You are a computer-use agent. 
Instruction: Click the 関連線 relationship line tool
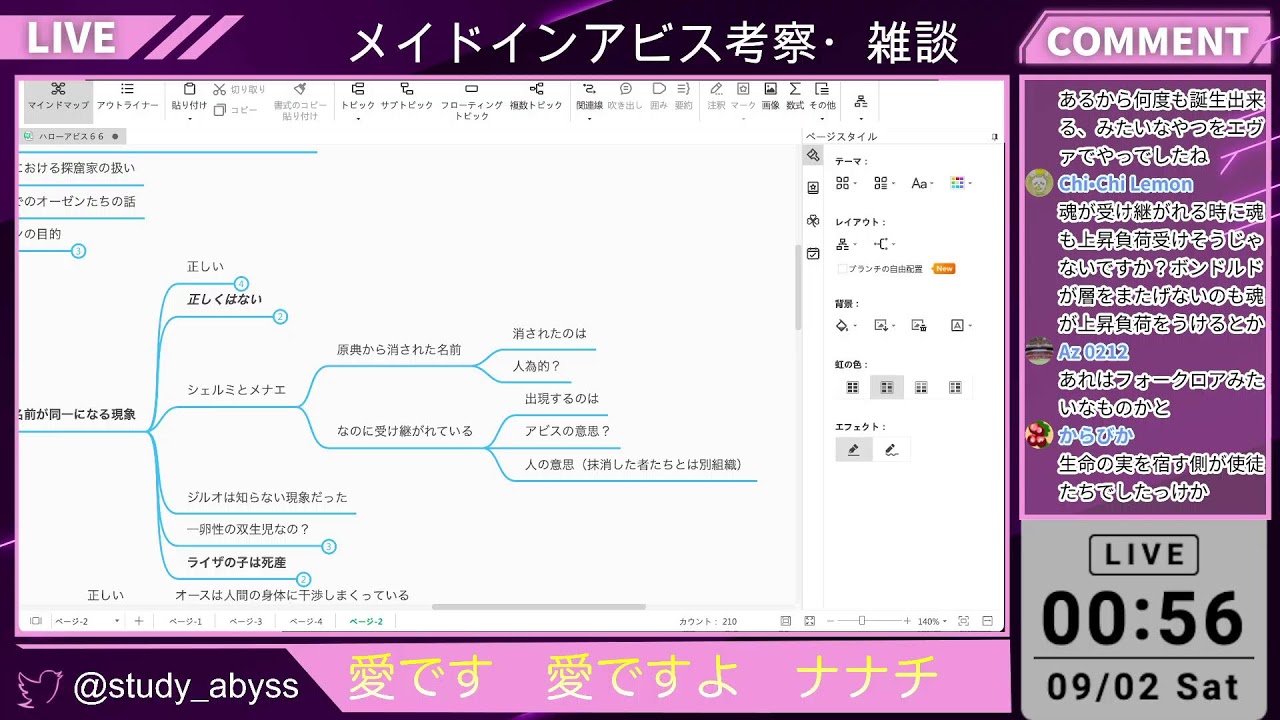(589, 96)
